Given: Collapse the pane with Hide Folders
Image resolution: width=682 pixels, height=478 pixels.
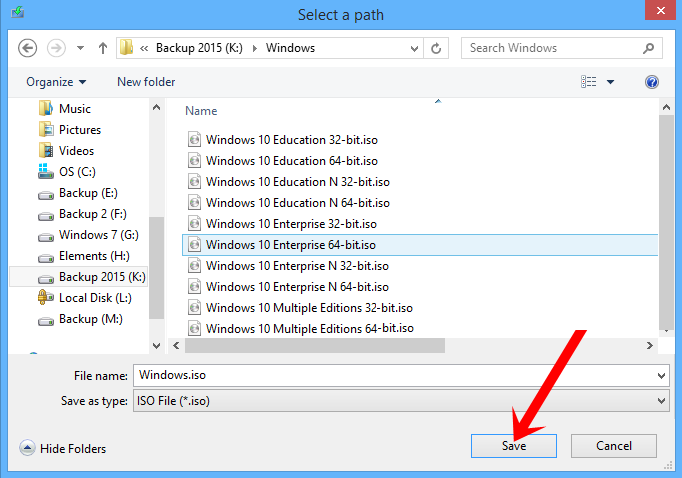Looking at the screenshot, I should click(62, 449).
